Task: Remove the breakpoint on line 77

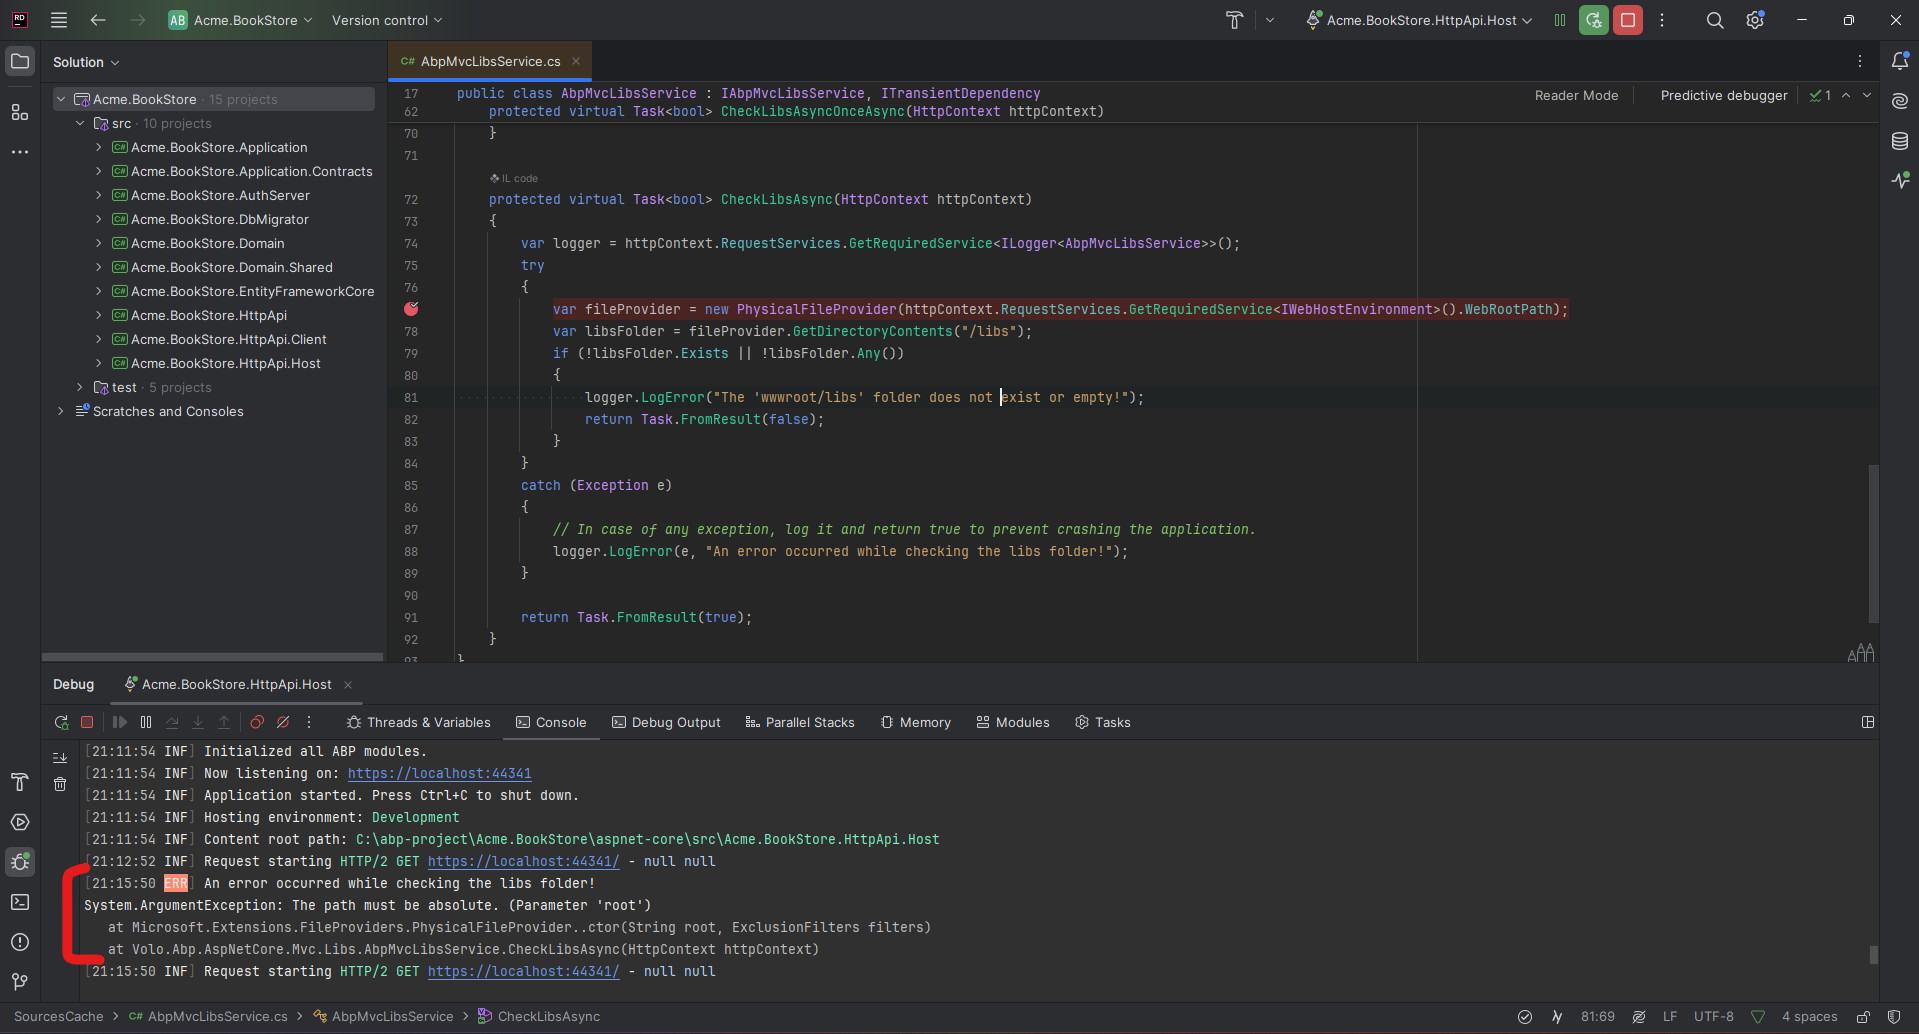Action: tap(411, 309)
